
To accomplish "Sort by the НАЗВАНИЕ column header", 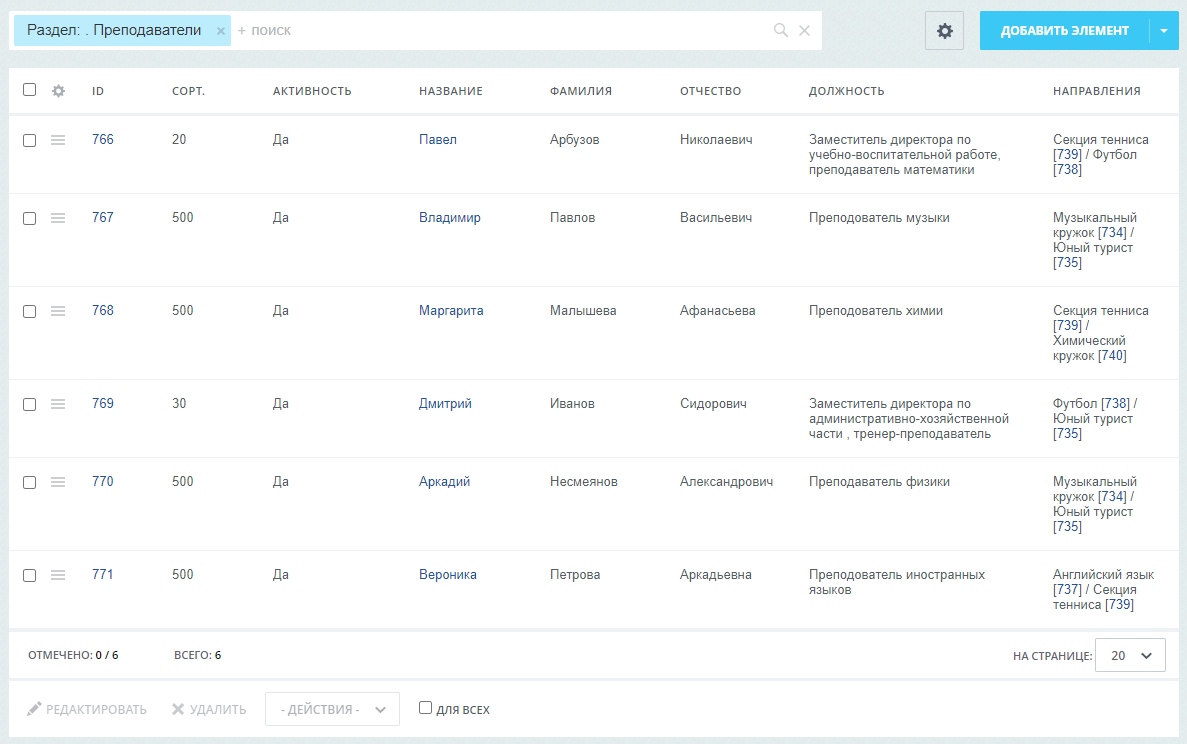I will point(450,91).
